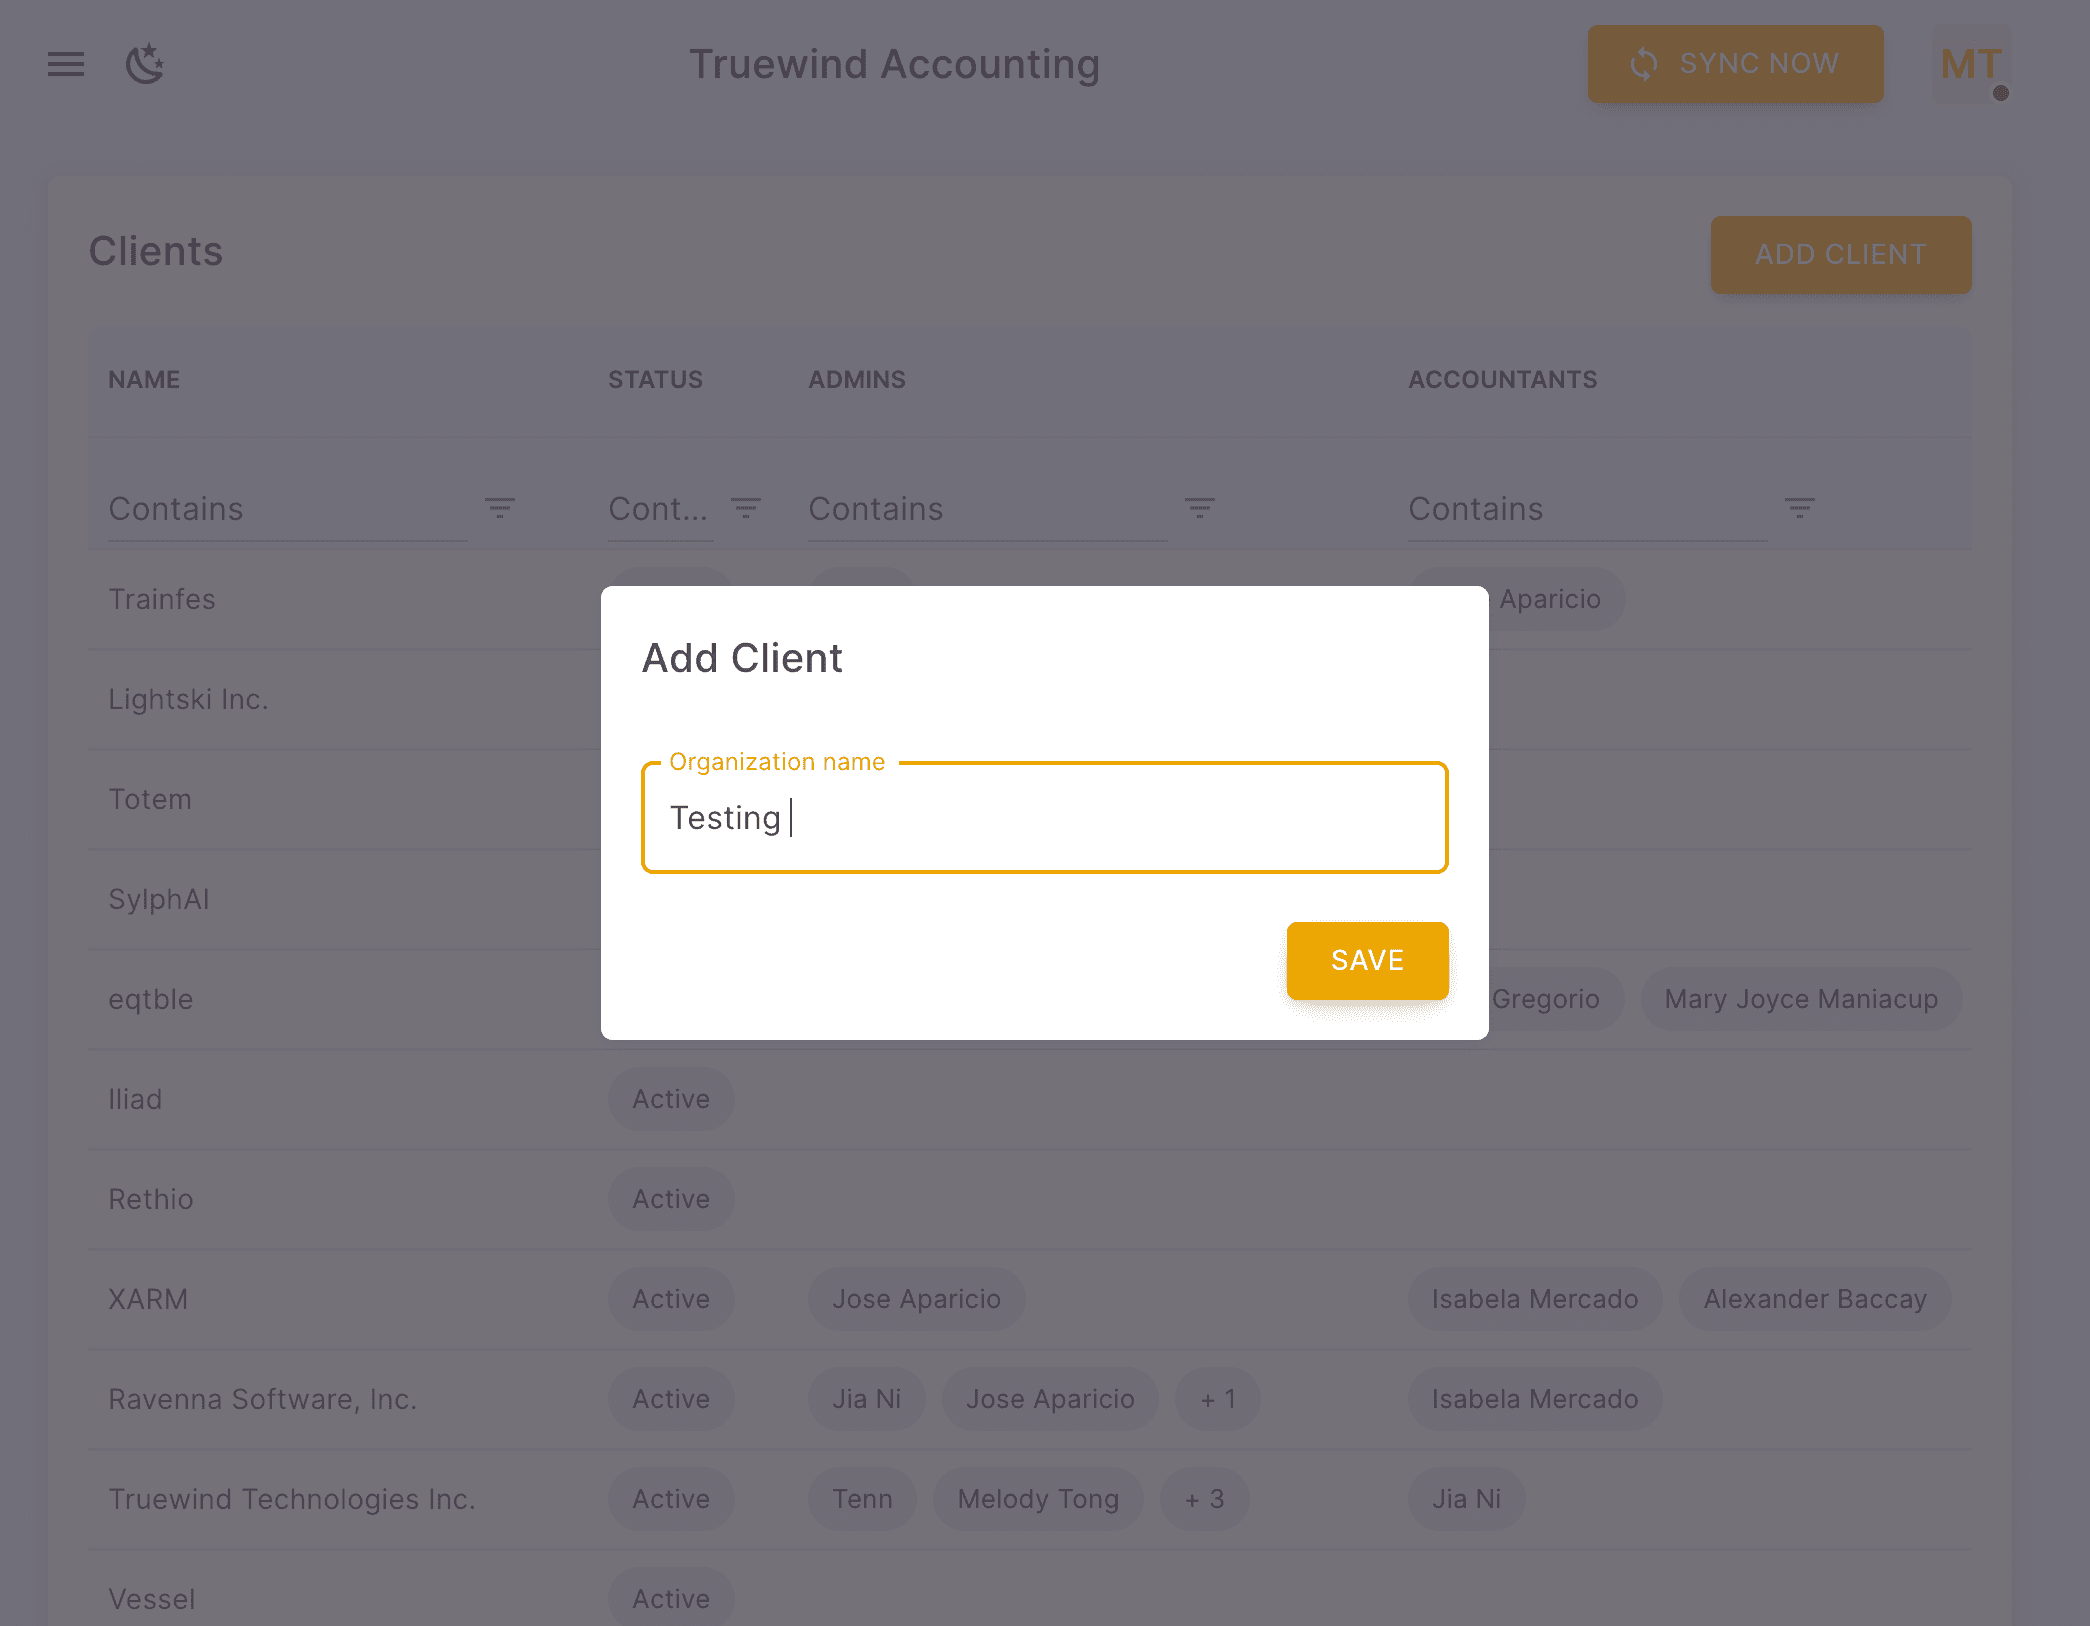Open the filter icon on the ACCOUNTANTS column
2090x1626 pixels.
pyautogui.click(x=1801, y=508)
